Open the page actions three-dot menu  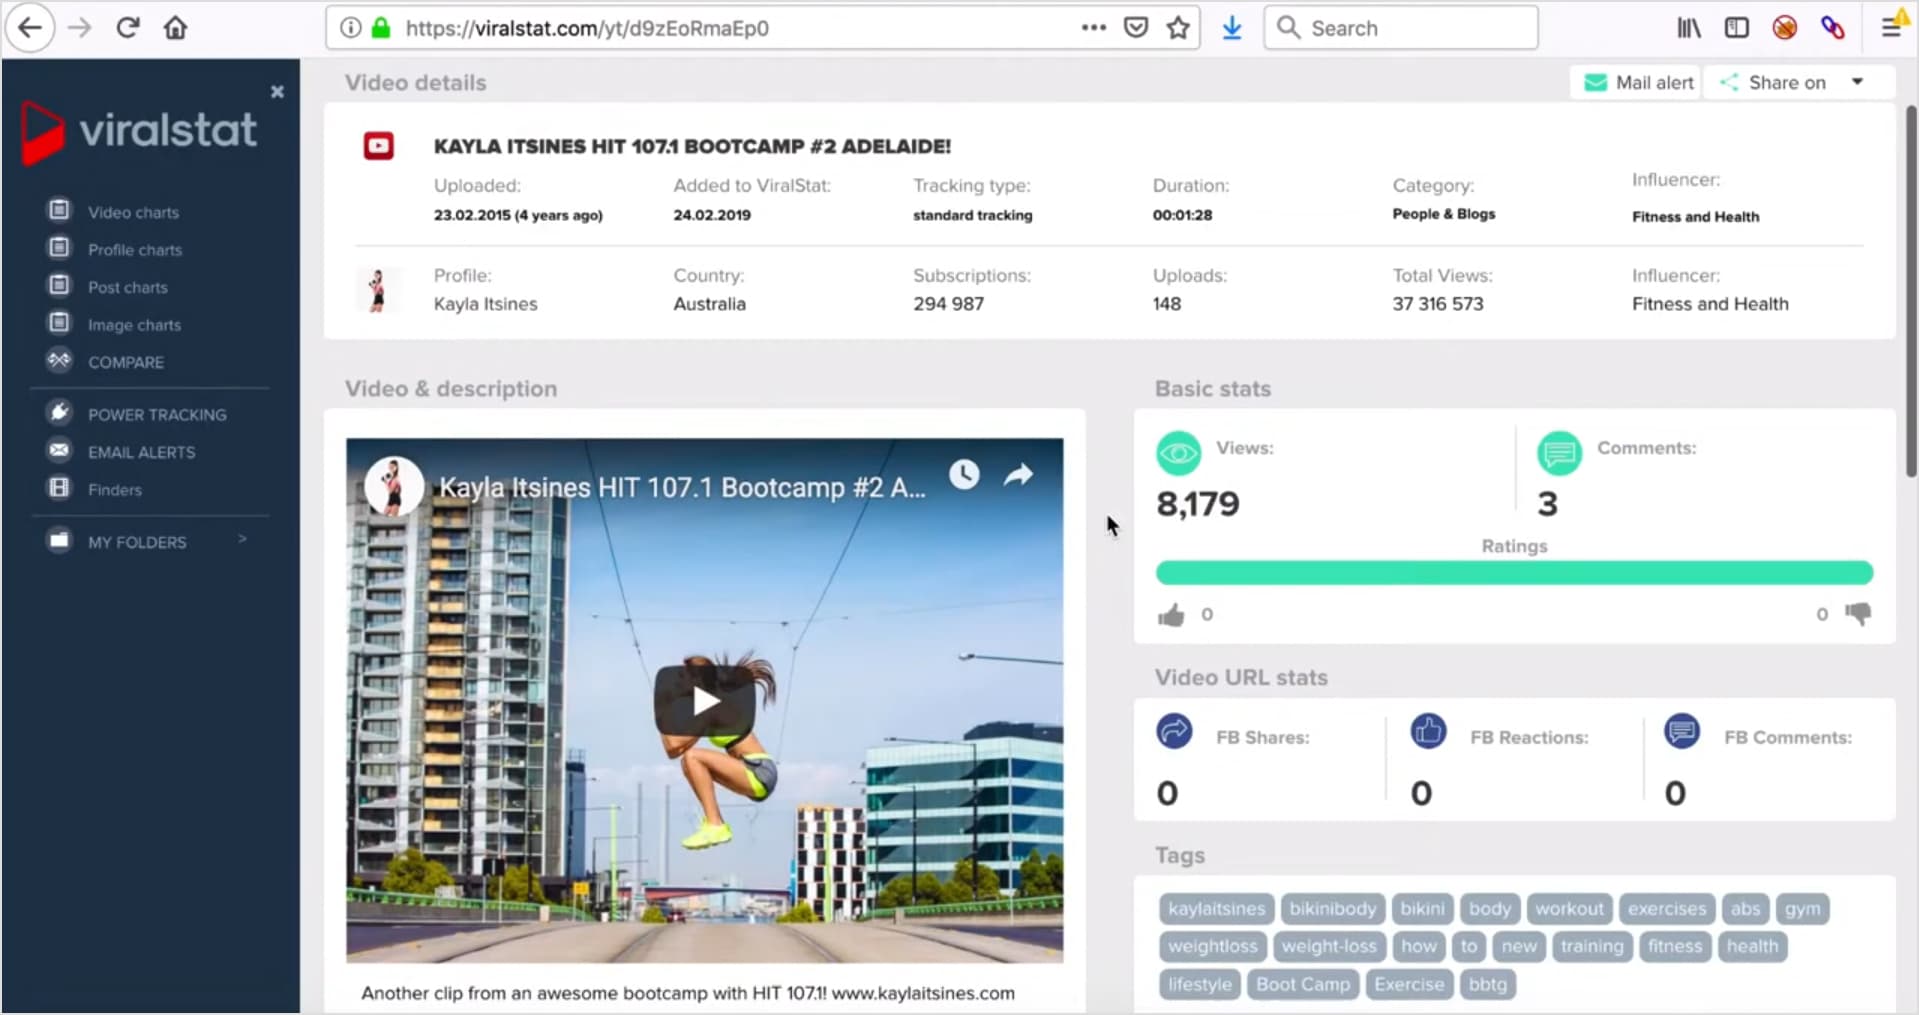1094,28
